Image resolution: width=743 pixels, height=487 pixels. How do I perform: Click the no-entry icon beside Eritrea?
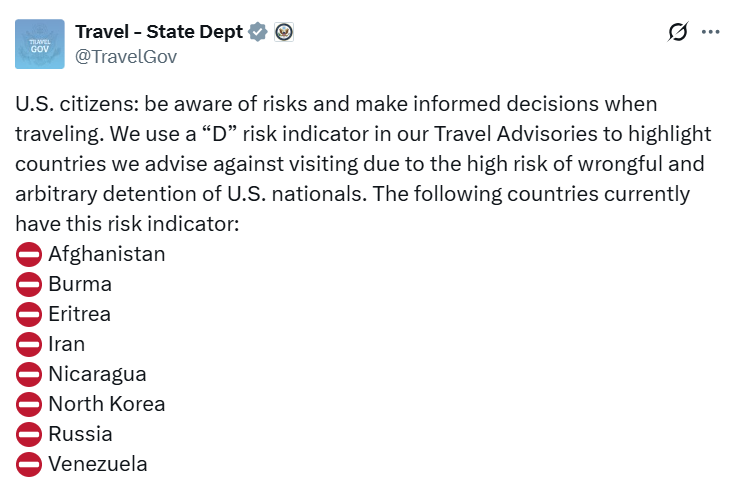(x=29, y=314)
